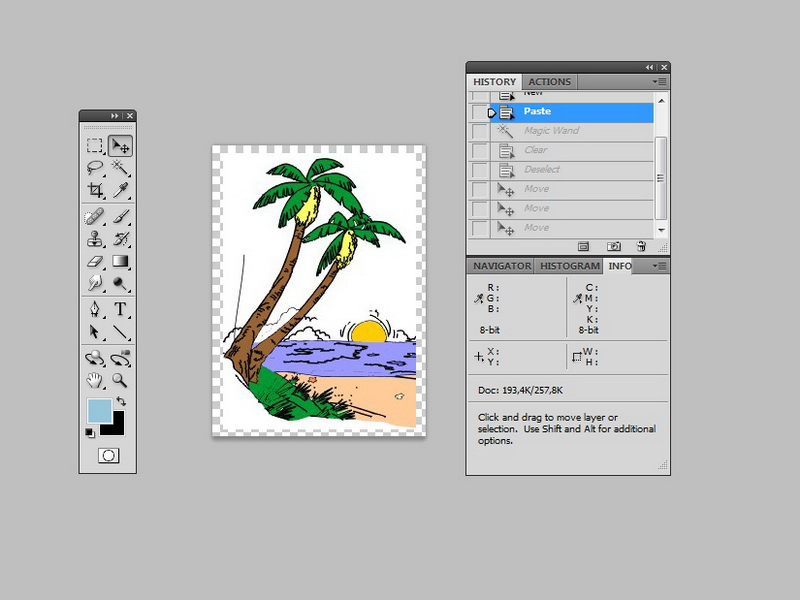Click the palm tree beach image canvas
This screenshot has width=800, height=600.
pyautogui.click(x=319, y=291)
